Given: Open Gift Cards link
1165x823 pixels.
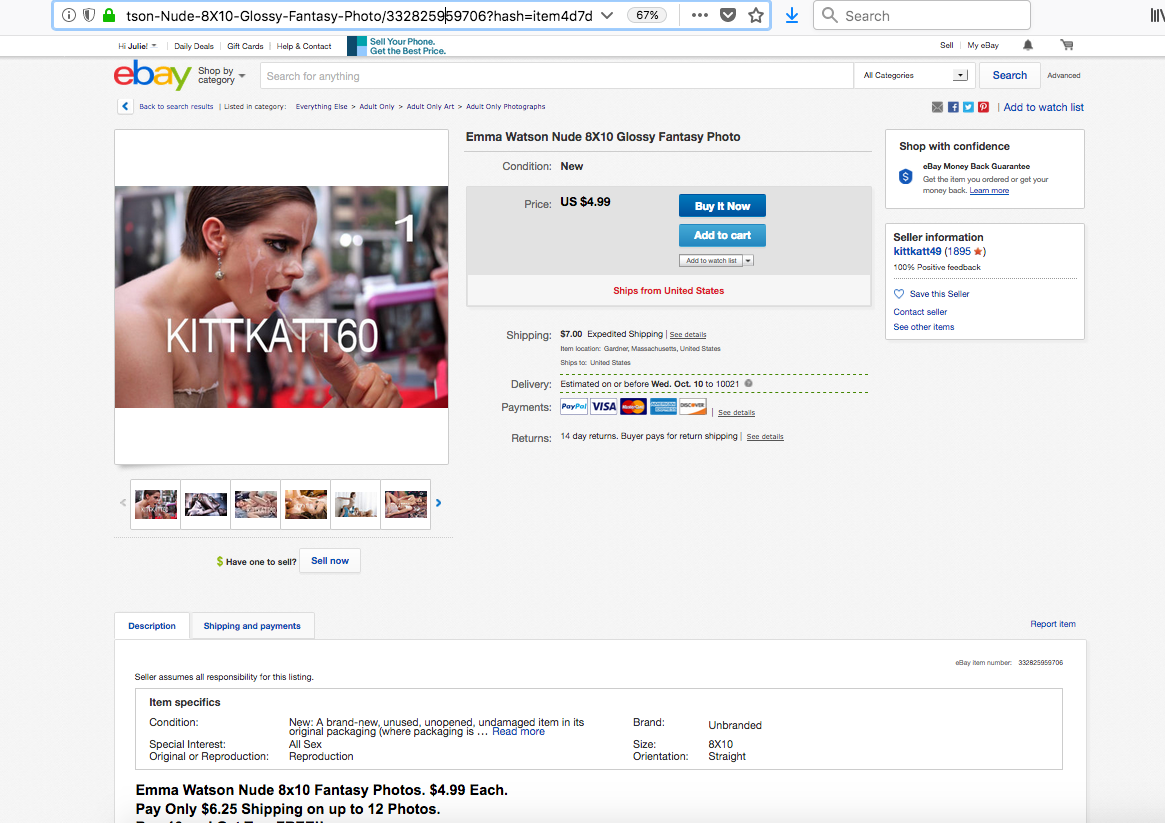Looking at the screenshot, I should tap(245, 46).
